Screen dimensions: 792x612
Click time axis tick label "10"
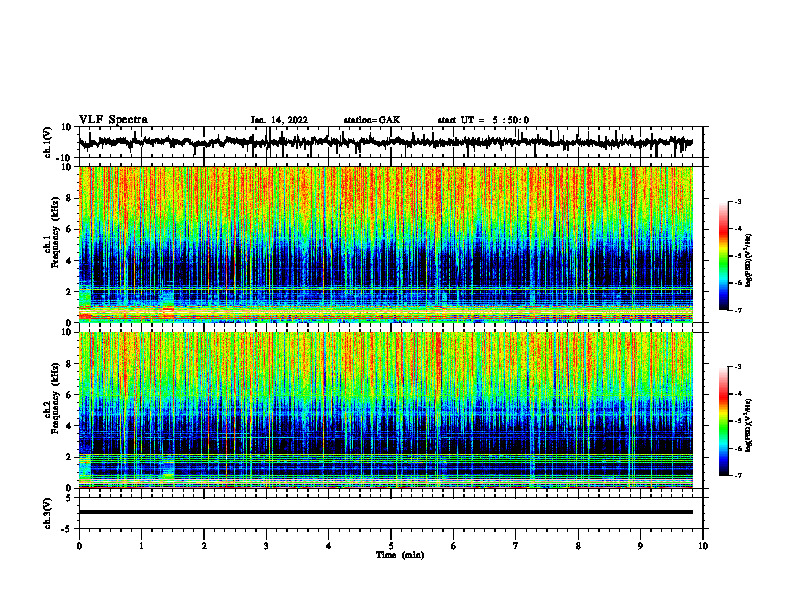click(703, 546)
